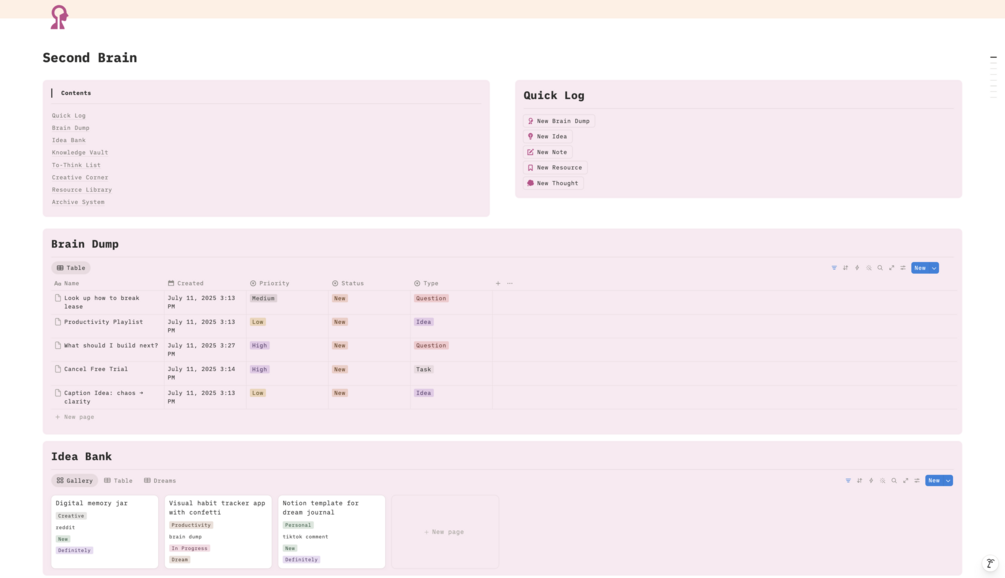
Task: Open the Name column header menu
Action: [67, 283]
